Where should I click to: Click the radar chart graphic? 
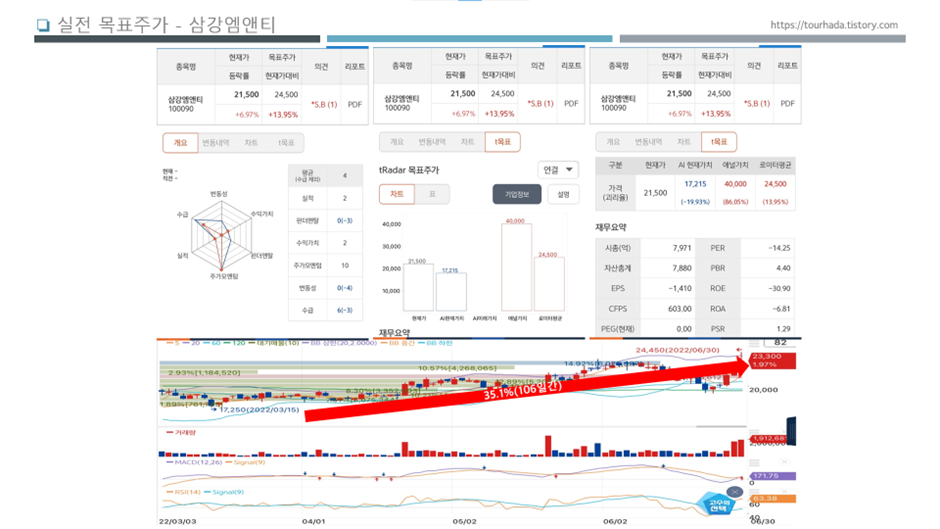pyautogui.click(x=221, y=236)
